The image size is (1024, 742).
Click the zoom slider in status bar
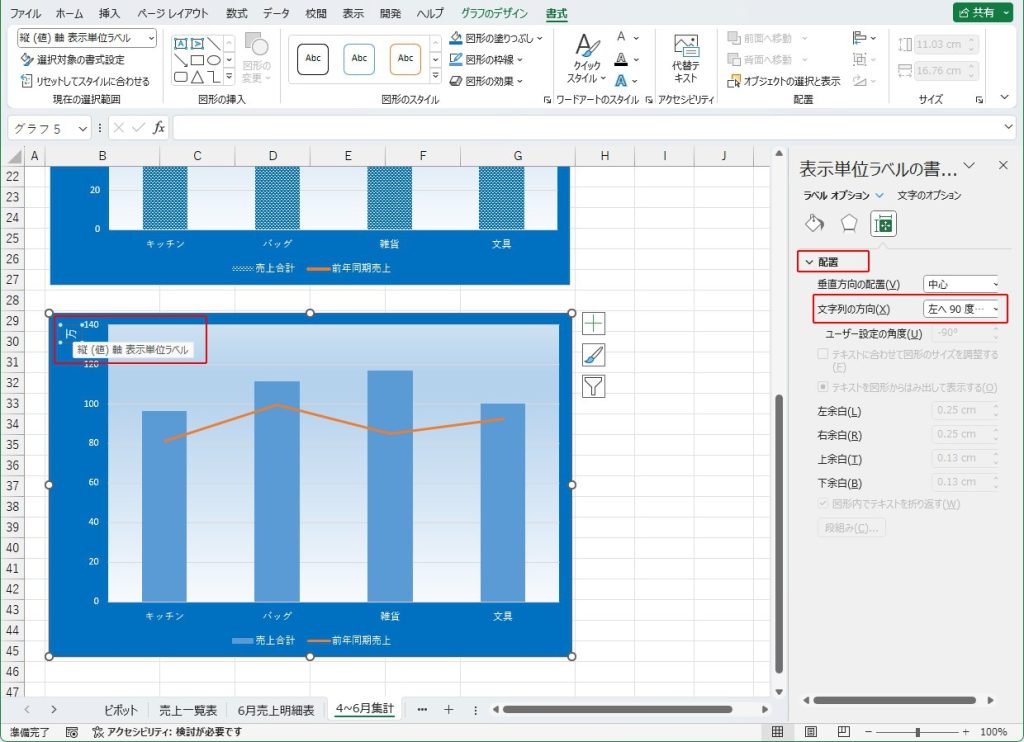point(917,732)
